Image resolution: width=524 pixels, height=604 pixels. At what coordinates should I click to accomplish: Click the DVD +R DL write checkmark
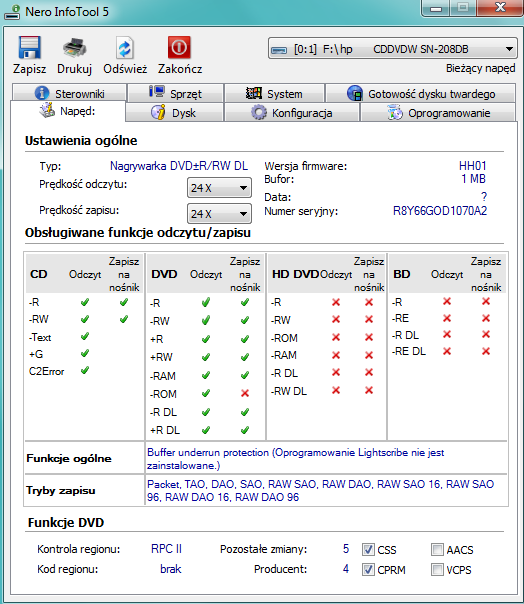point(245,430)
